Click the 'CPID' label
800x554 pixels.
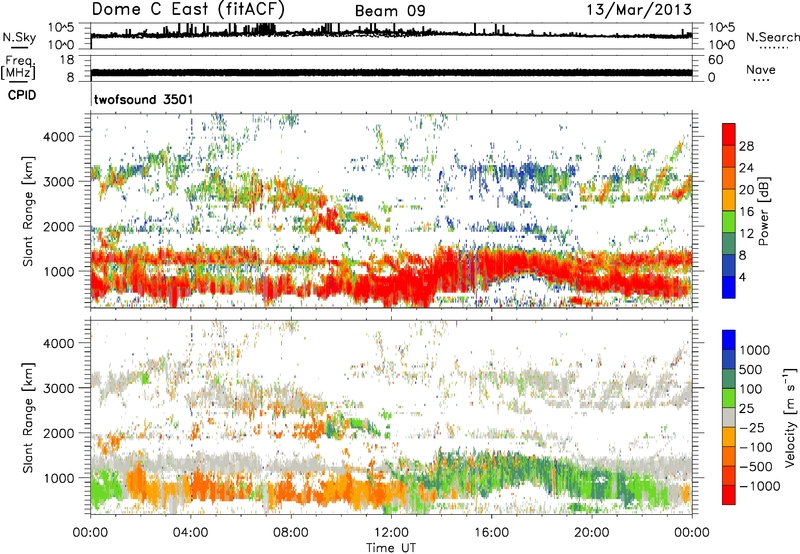22,95
